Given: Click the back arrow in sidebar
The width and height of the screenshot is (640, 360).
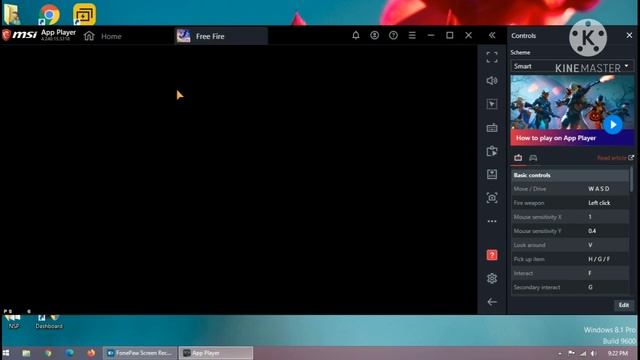Looking at the screenshot, I should (x=492, y=302).
